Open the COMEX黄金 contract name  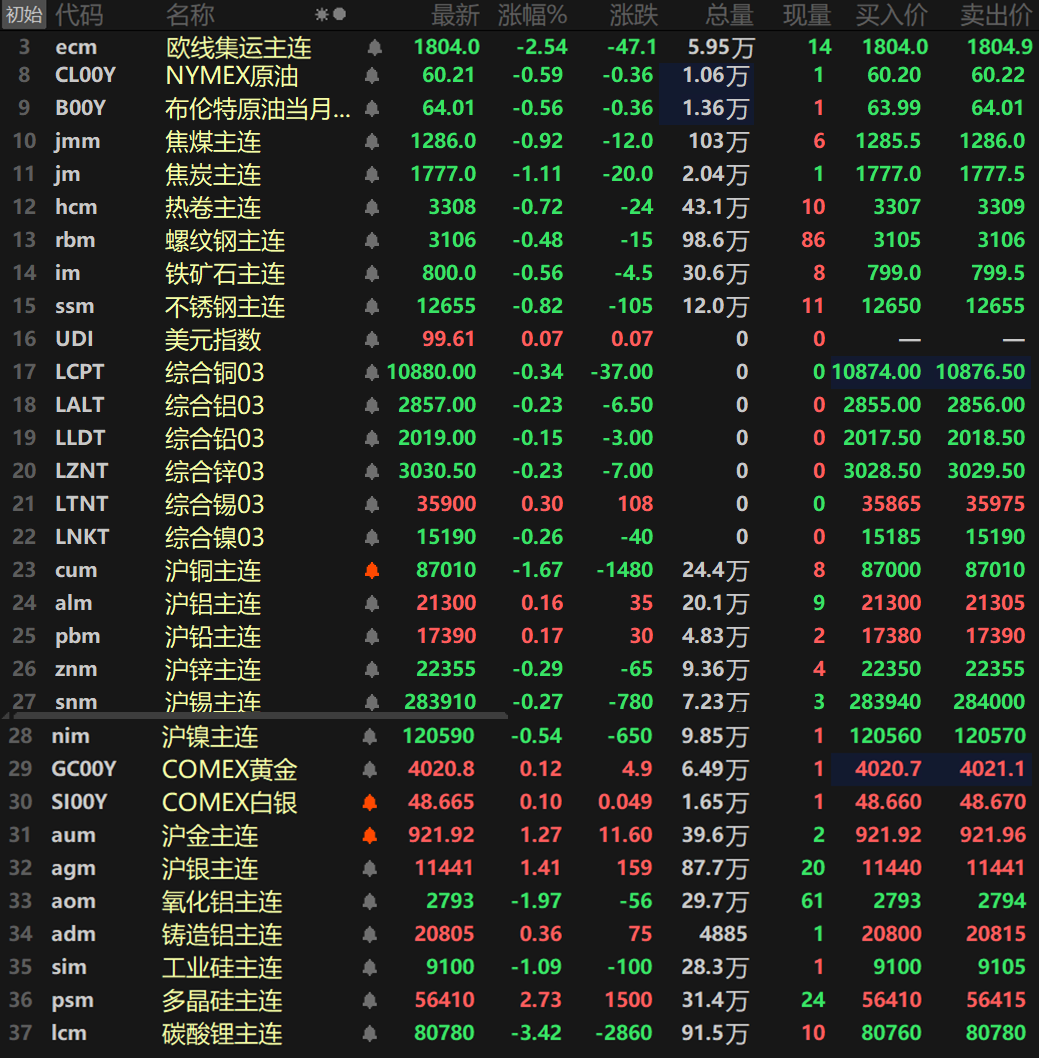click(230, 770)
